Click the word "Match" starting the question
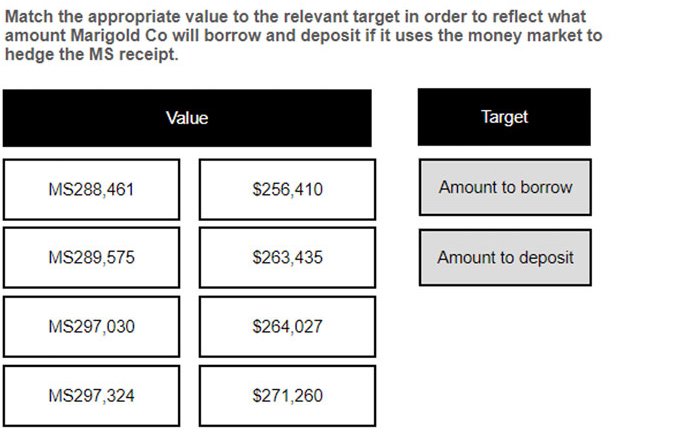The width and height of the screenshot is (700, 431). pyautogui.click(x=29, y=17)
